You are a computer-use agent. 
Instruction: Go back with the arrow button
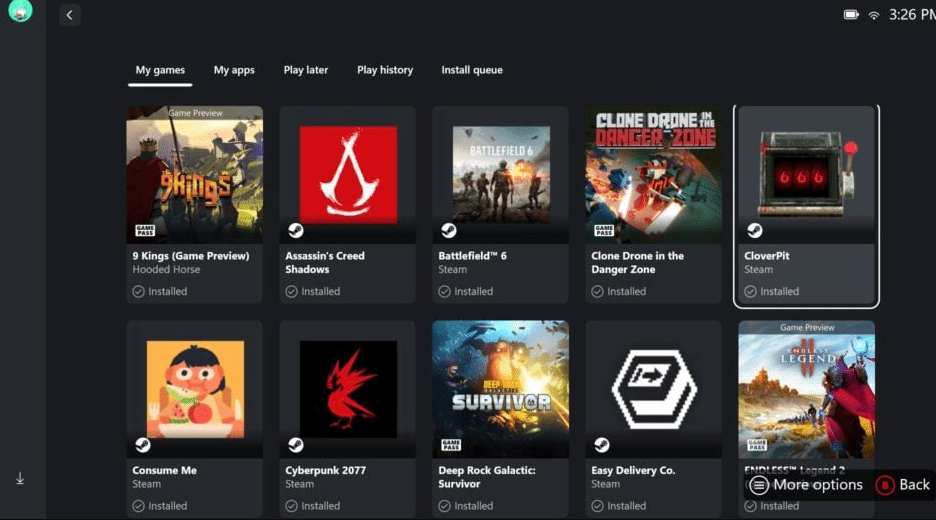70,15
